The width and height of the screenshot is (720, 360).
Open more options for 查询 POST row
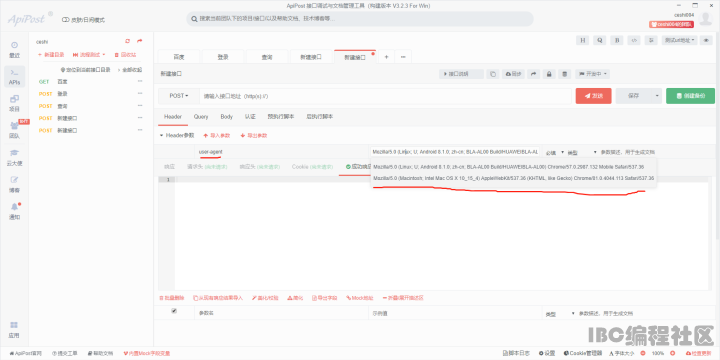point(140,106)
